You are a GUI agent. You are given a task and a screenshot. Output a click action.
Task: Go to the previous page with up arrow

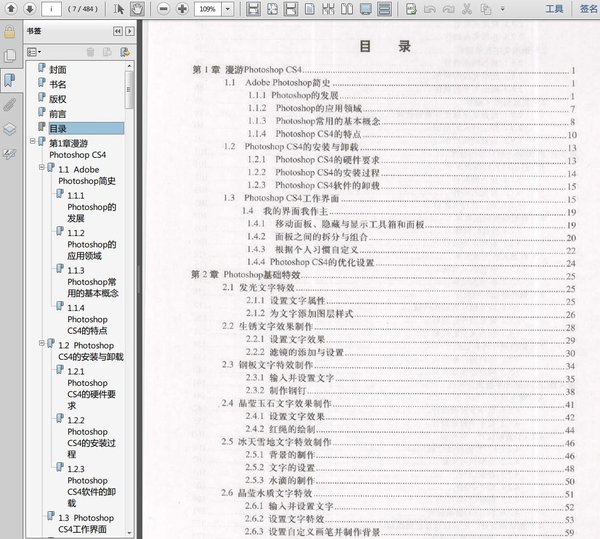[x=11, y=8]
